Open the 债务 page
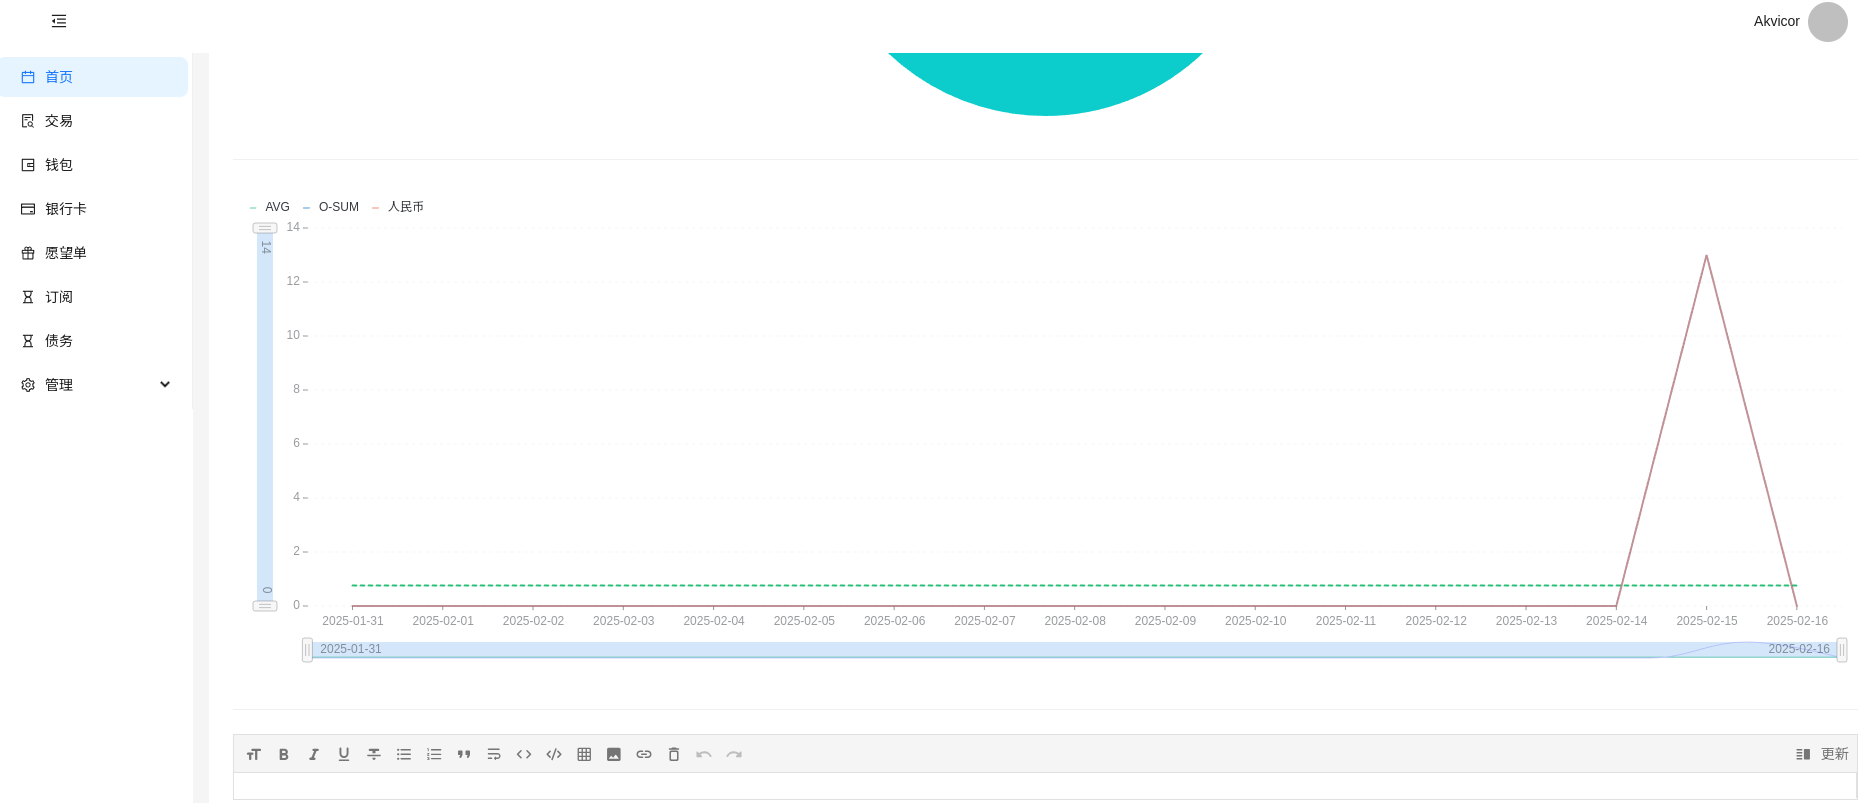Viewport: 1868px width, 803px height. coord(94,341)
